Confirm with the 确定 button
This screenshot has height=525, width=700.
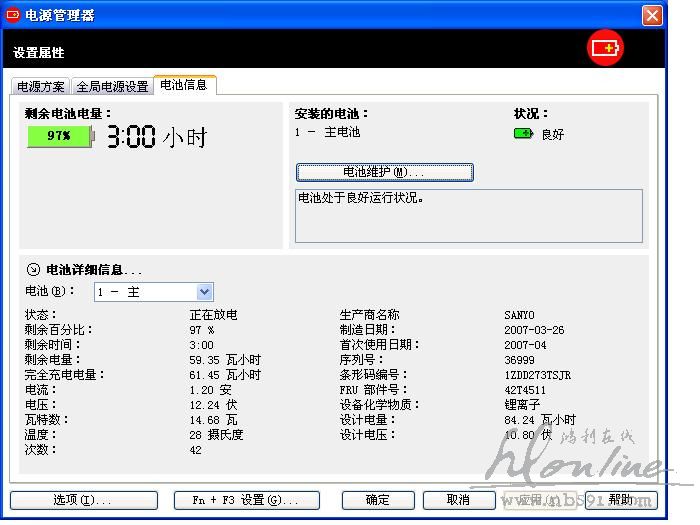(x=378, y=500)
